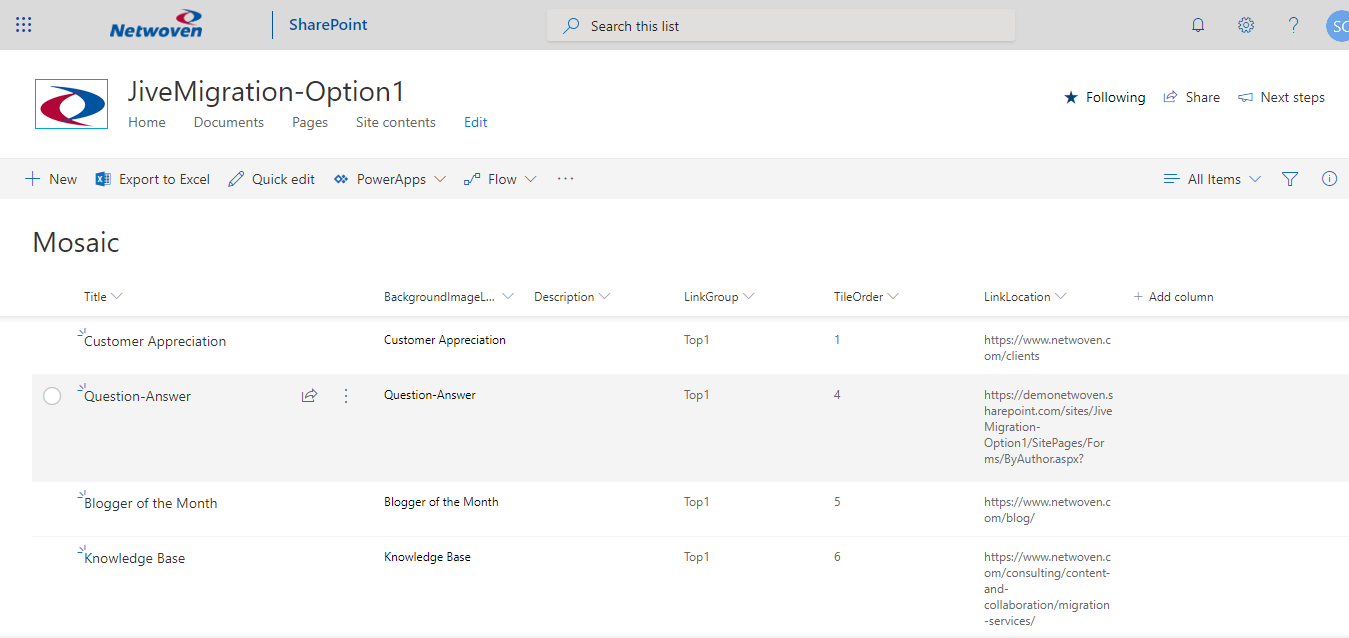Image resolution: width=1349 pixels, height=638 pixels.
Task: Open the Settings gear
Action: click(x=1245, y=24)
